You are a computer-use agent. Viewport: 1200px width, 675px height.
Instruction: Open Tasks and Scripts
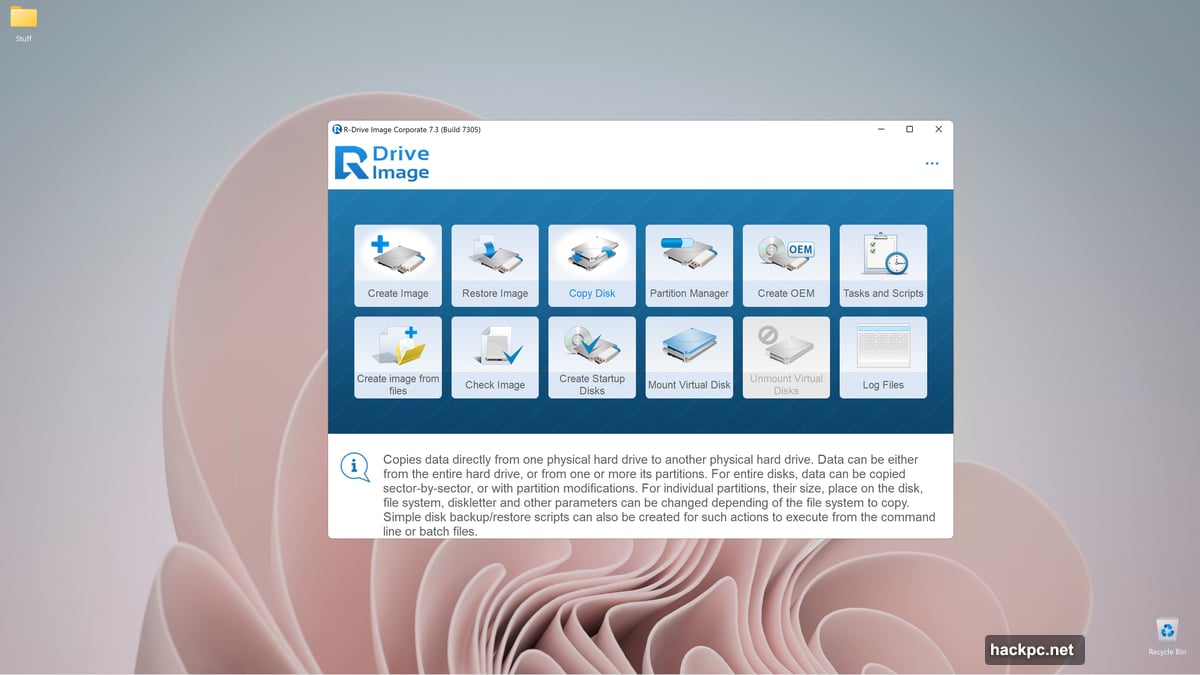tap(883, 265)
